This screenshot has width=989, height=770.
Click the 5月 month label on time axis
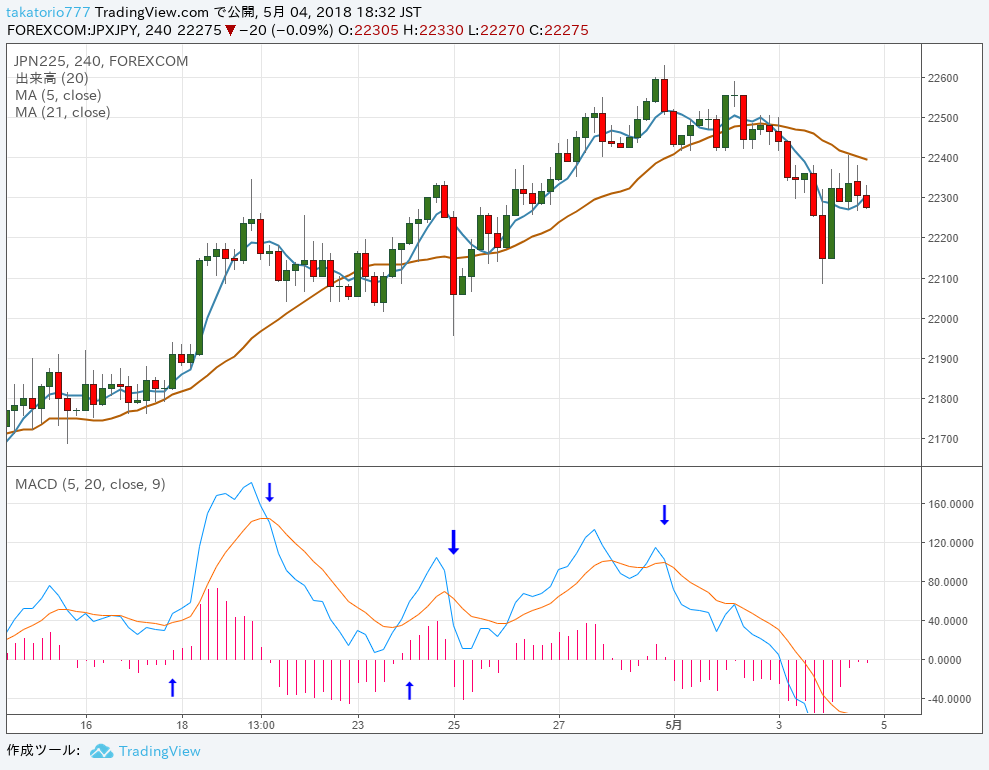point(674,725)
